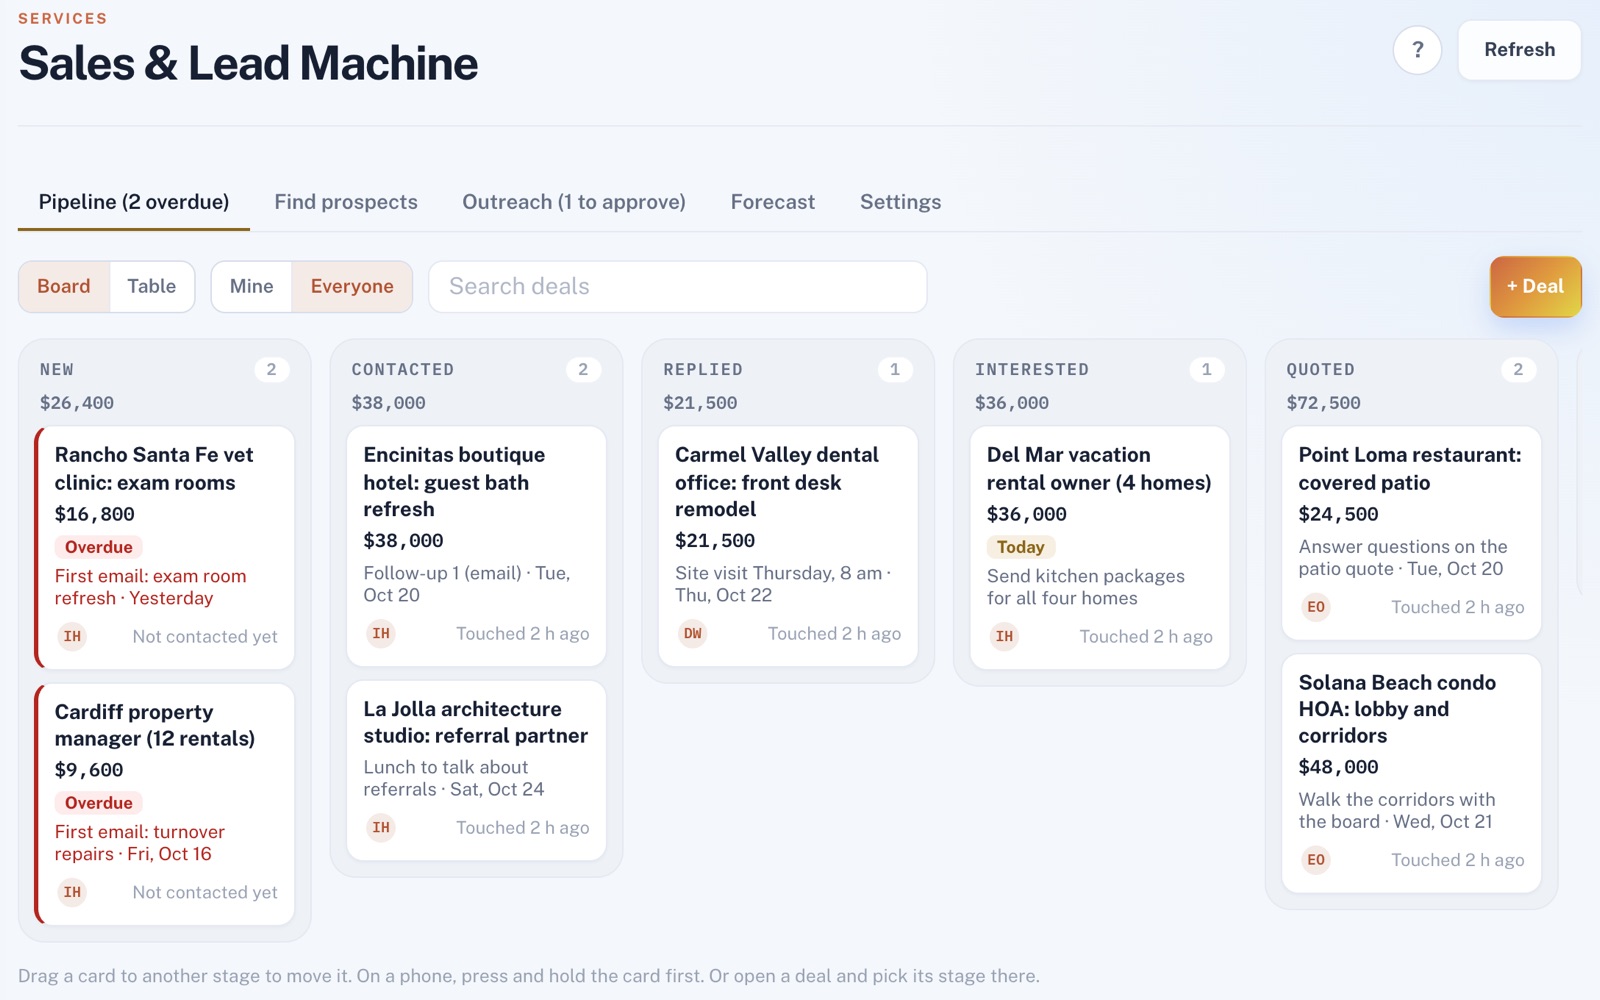Click the IH avatar on Del Mar vacation card
Viewport: 1600px width, 1000px height.
tap(1004, 636)
